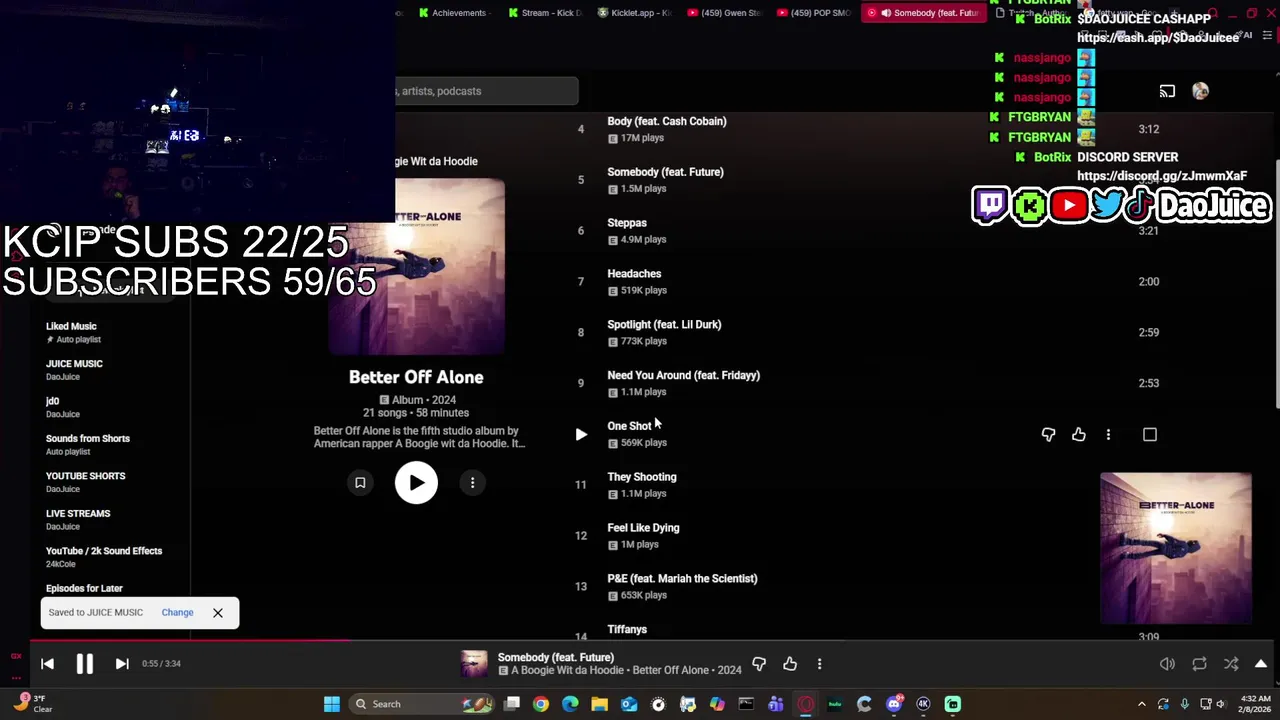Open Microsoft Teams from taskbar
This screenshot has height=720, width=1280.
click(776, 704)
